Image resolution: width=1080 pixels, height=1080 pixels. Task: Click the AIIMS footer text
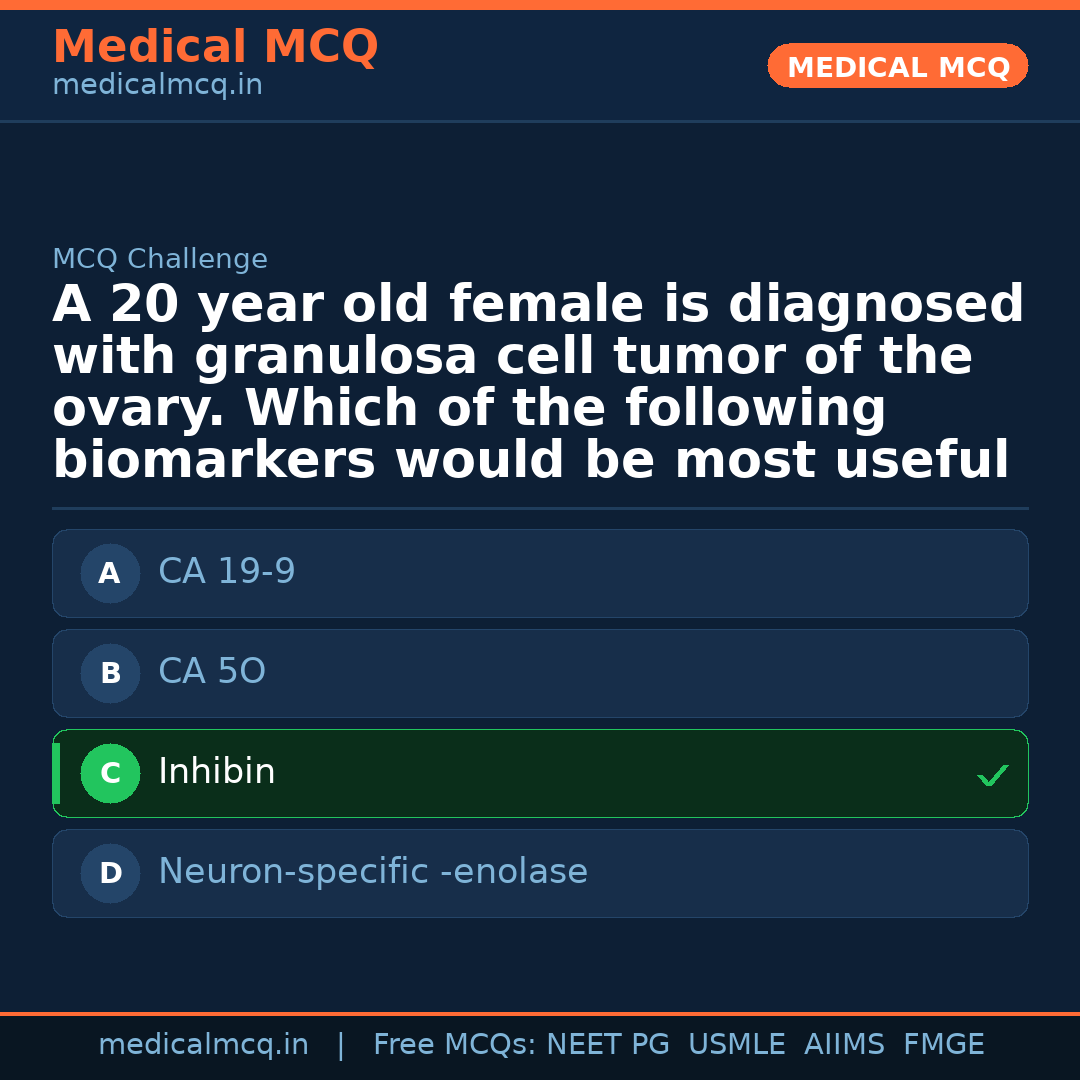pos(844,1045)
